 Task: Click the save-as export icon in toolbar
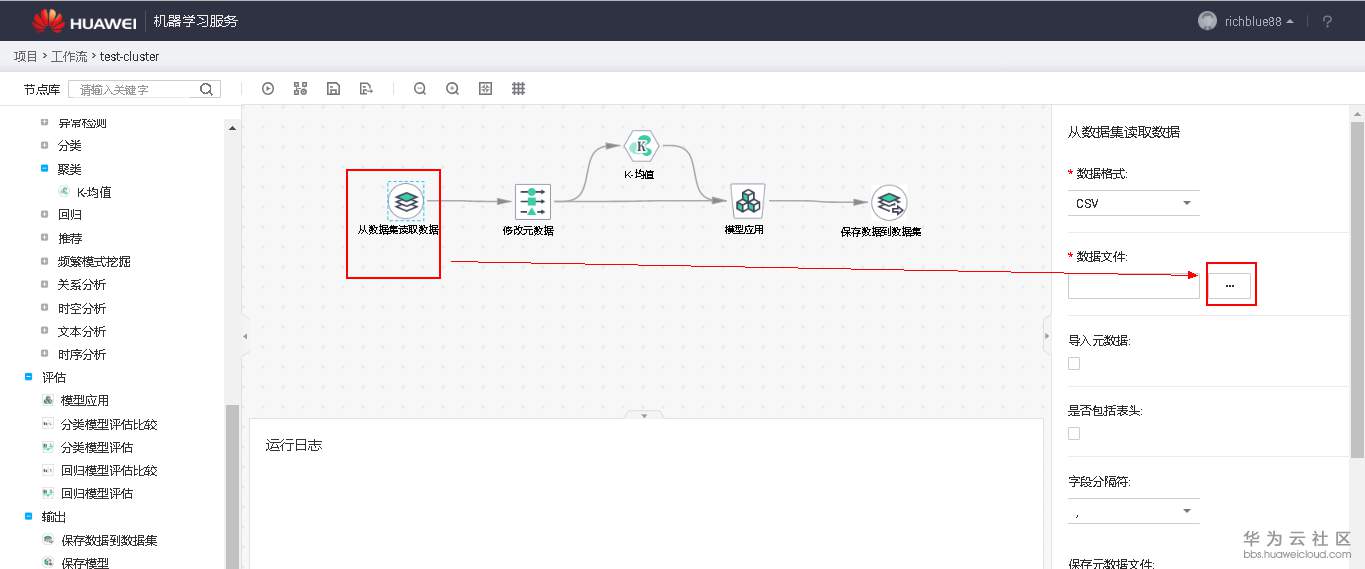click(x=366, y=89)
